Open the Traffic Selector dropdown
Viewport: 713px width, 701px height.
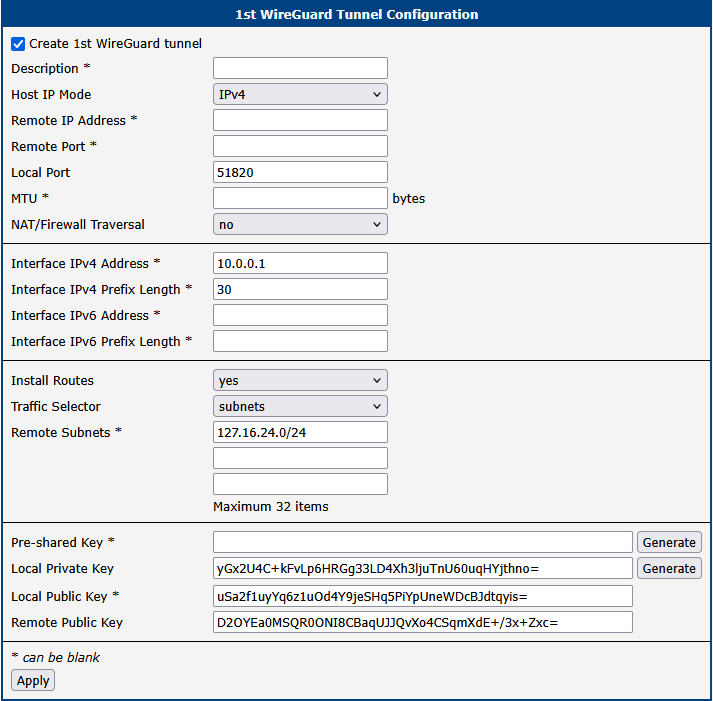(x=300, y=406)
